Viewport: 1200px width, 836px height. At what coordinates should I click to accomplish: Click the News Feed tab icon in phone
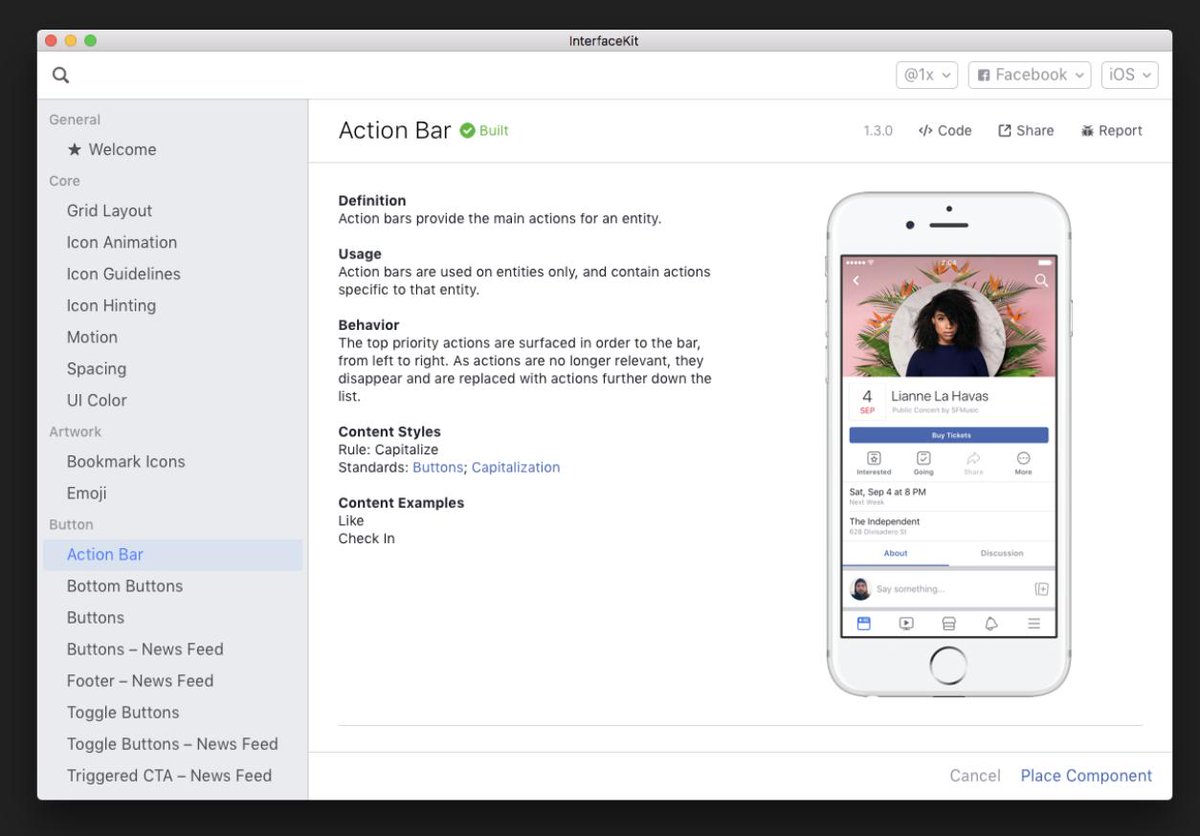[864, 624]
